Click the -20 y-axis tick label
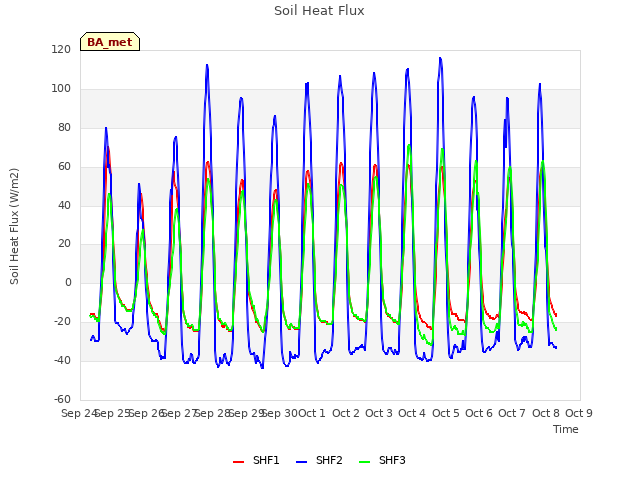640x480 pixels. pyautogui.click(x=62, y=321)
